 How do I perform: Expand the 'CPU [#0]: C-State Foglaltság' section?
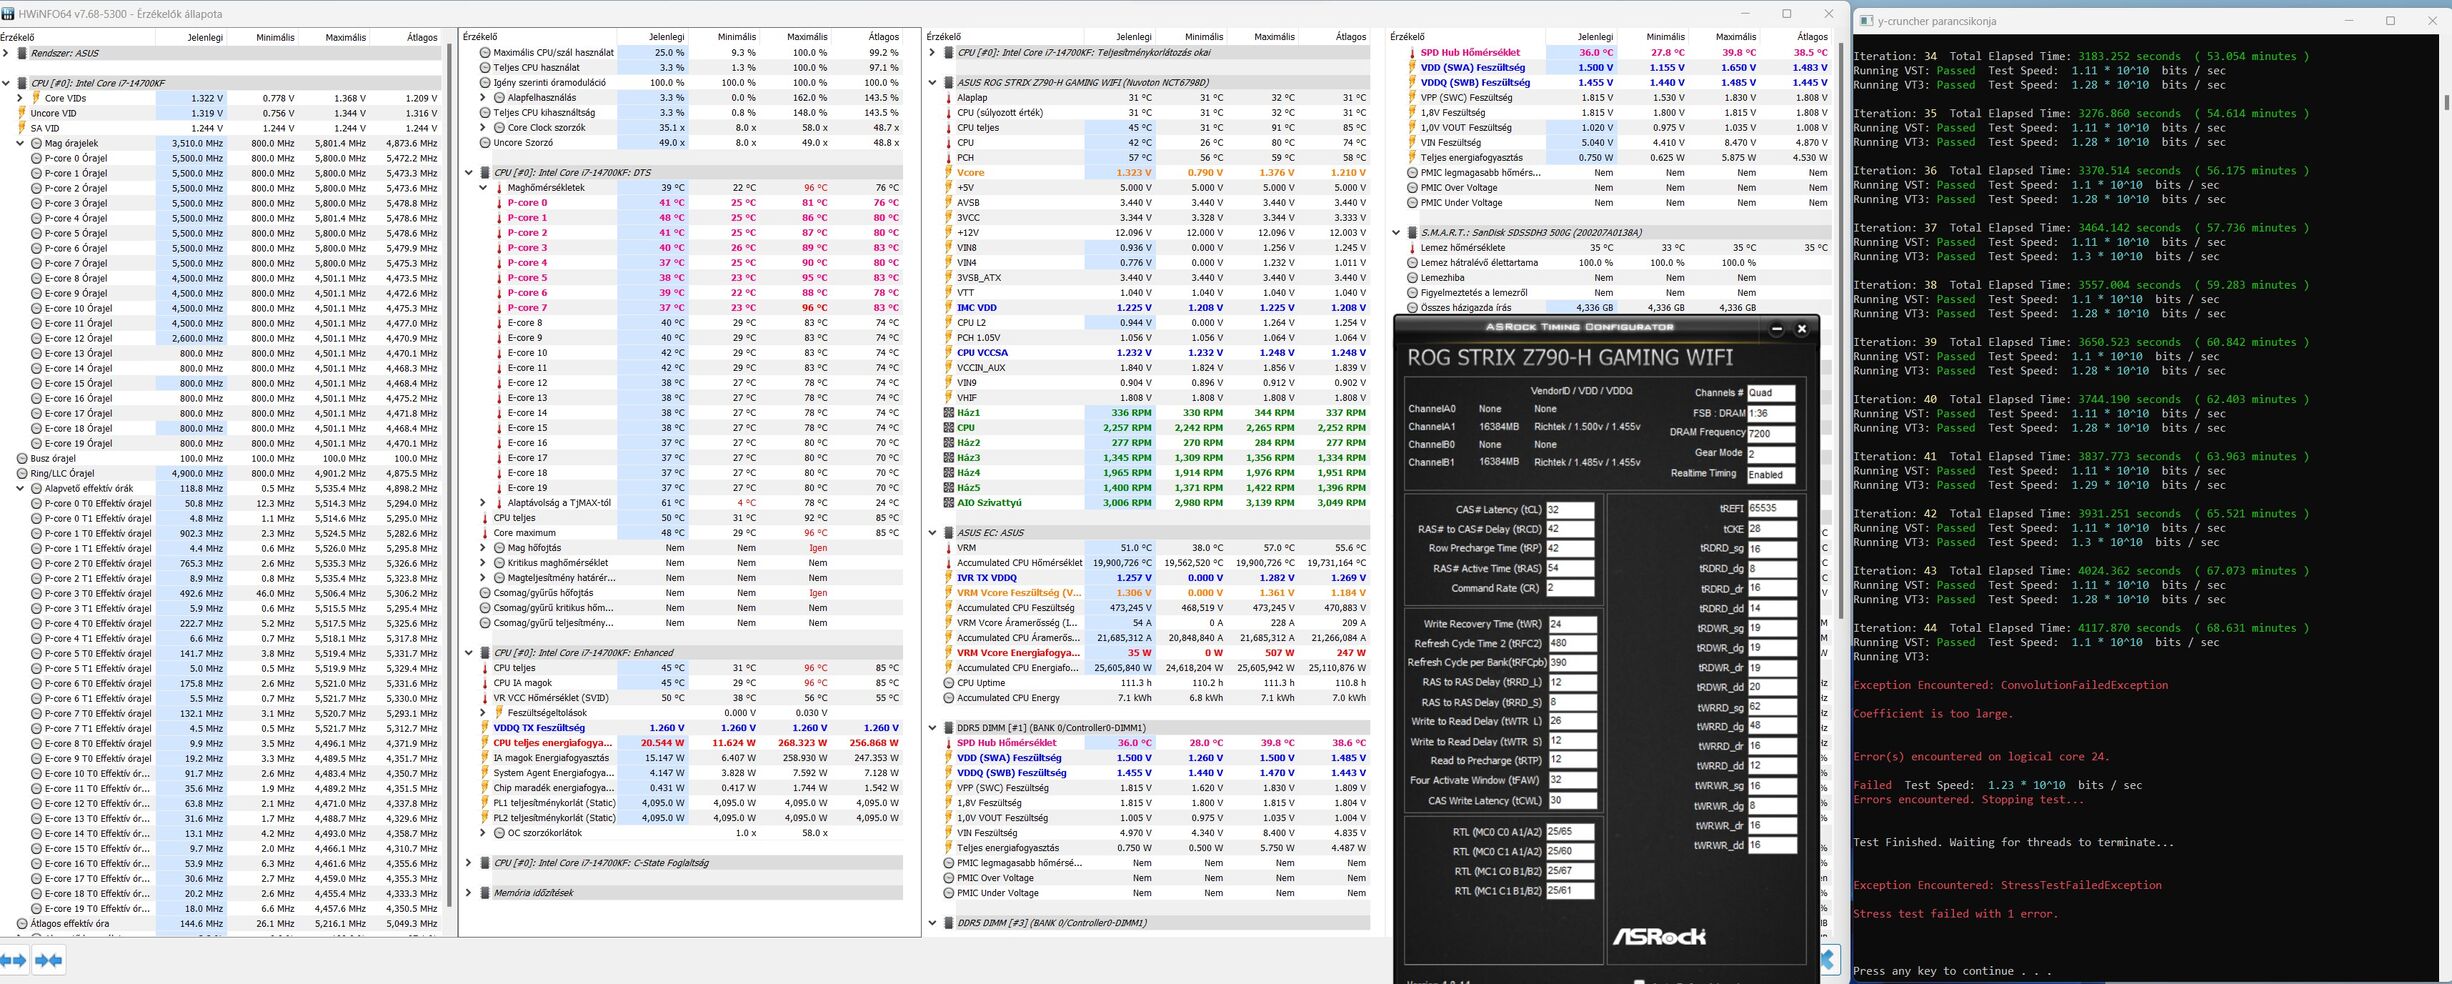point(469,863)
